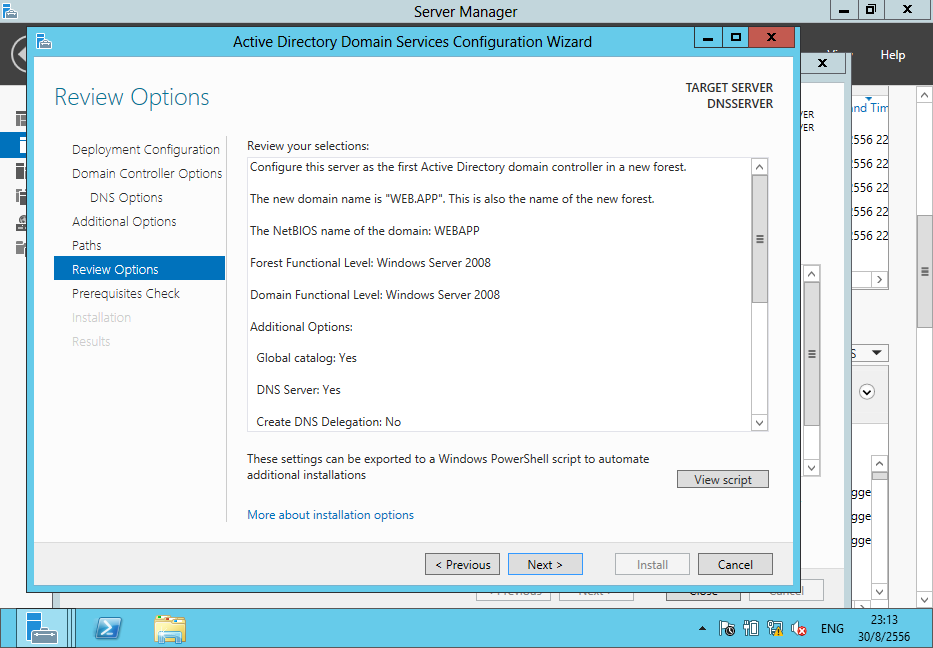The image size is (933, 648).
Task: Click the wizard title bar icon
Action: 44,41
